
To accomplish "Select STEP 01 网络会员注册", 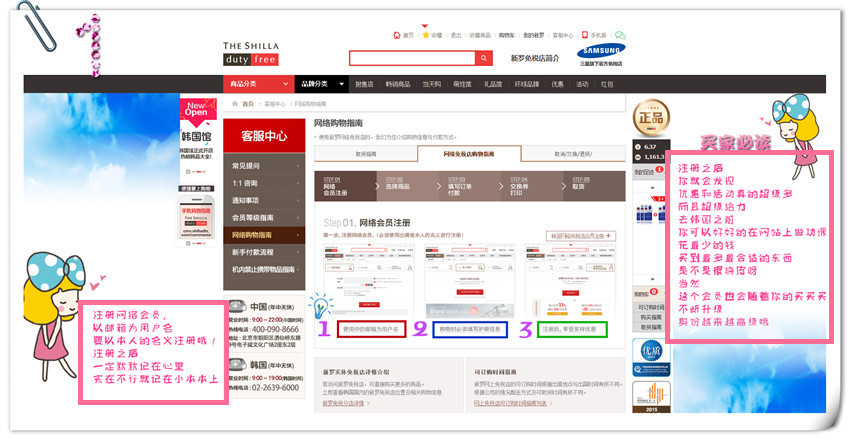I will point(345,186).
